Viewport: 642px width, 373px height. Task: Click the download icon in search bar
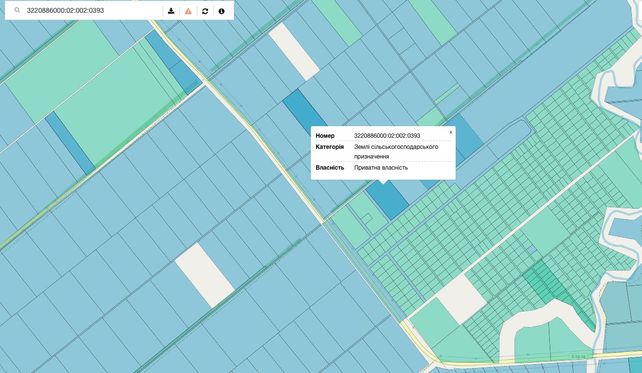tap(171, 11)
